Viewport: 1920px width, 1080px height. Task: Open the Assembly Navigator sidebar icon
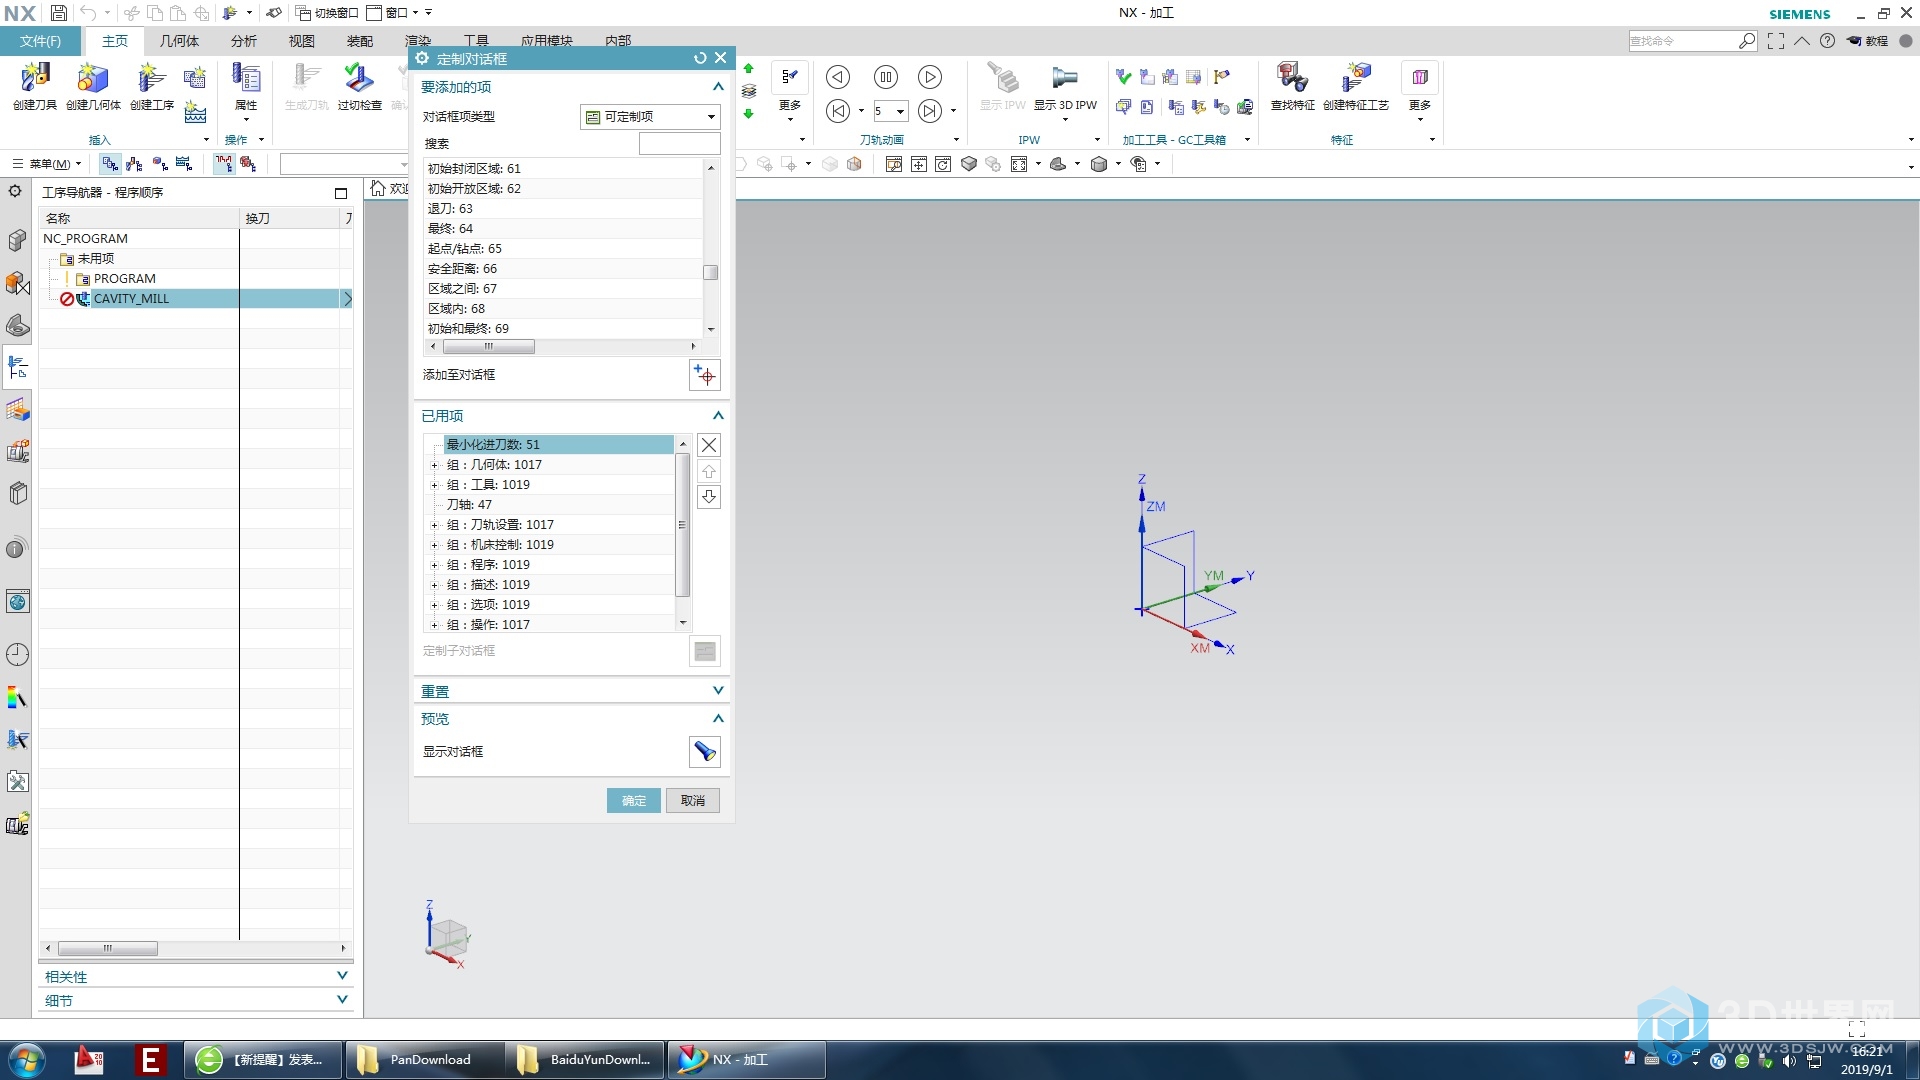coord(17,240)
